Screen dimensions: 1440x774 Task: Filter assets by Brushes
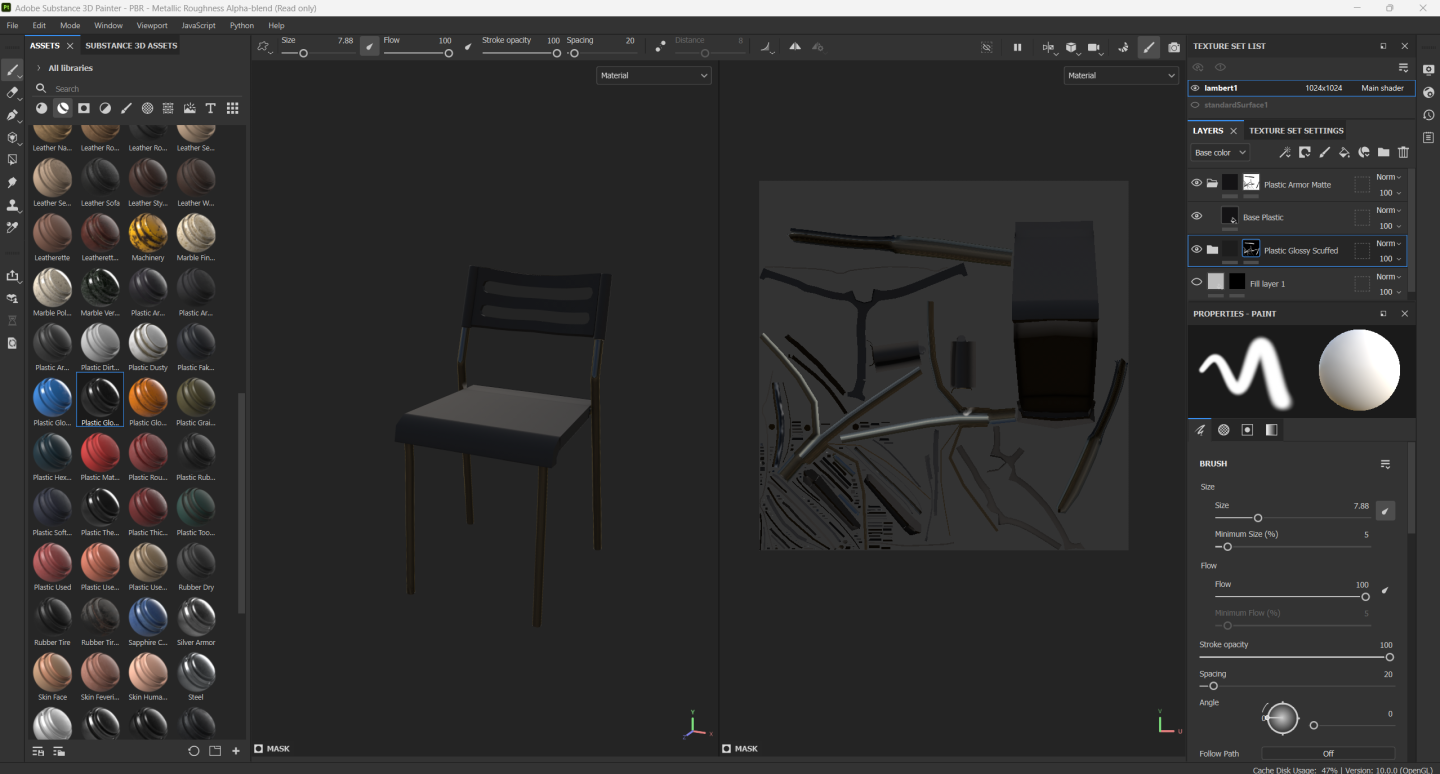(126, 108)
